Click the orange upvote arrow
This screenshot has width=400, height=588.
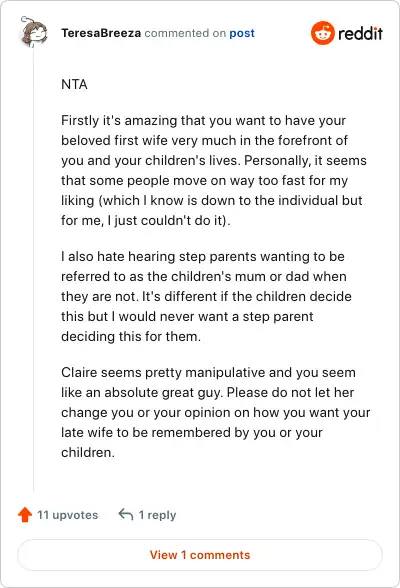25,514
